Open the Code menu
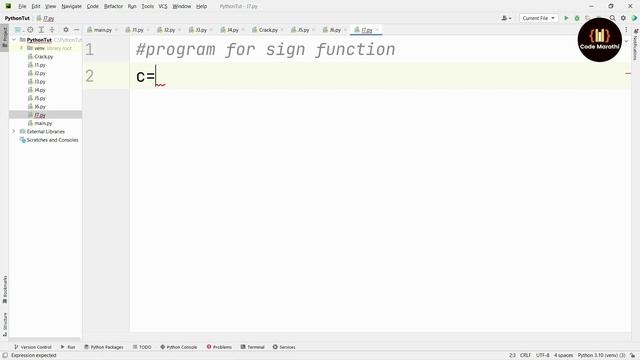This screenshot has height=360, width=640. [x=93, y=6]
